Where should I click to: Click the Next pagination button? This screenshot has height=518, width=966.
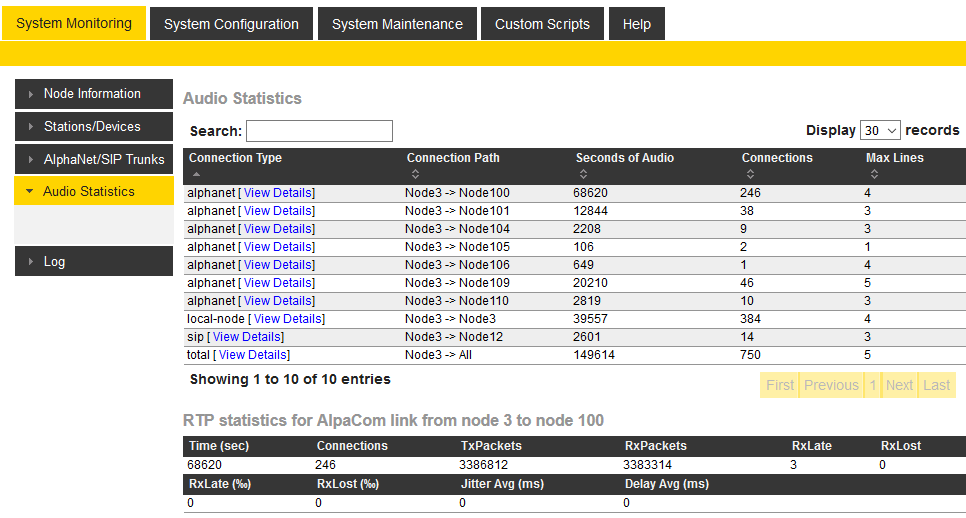899,385
